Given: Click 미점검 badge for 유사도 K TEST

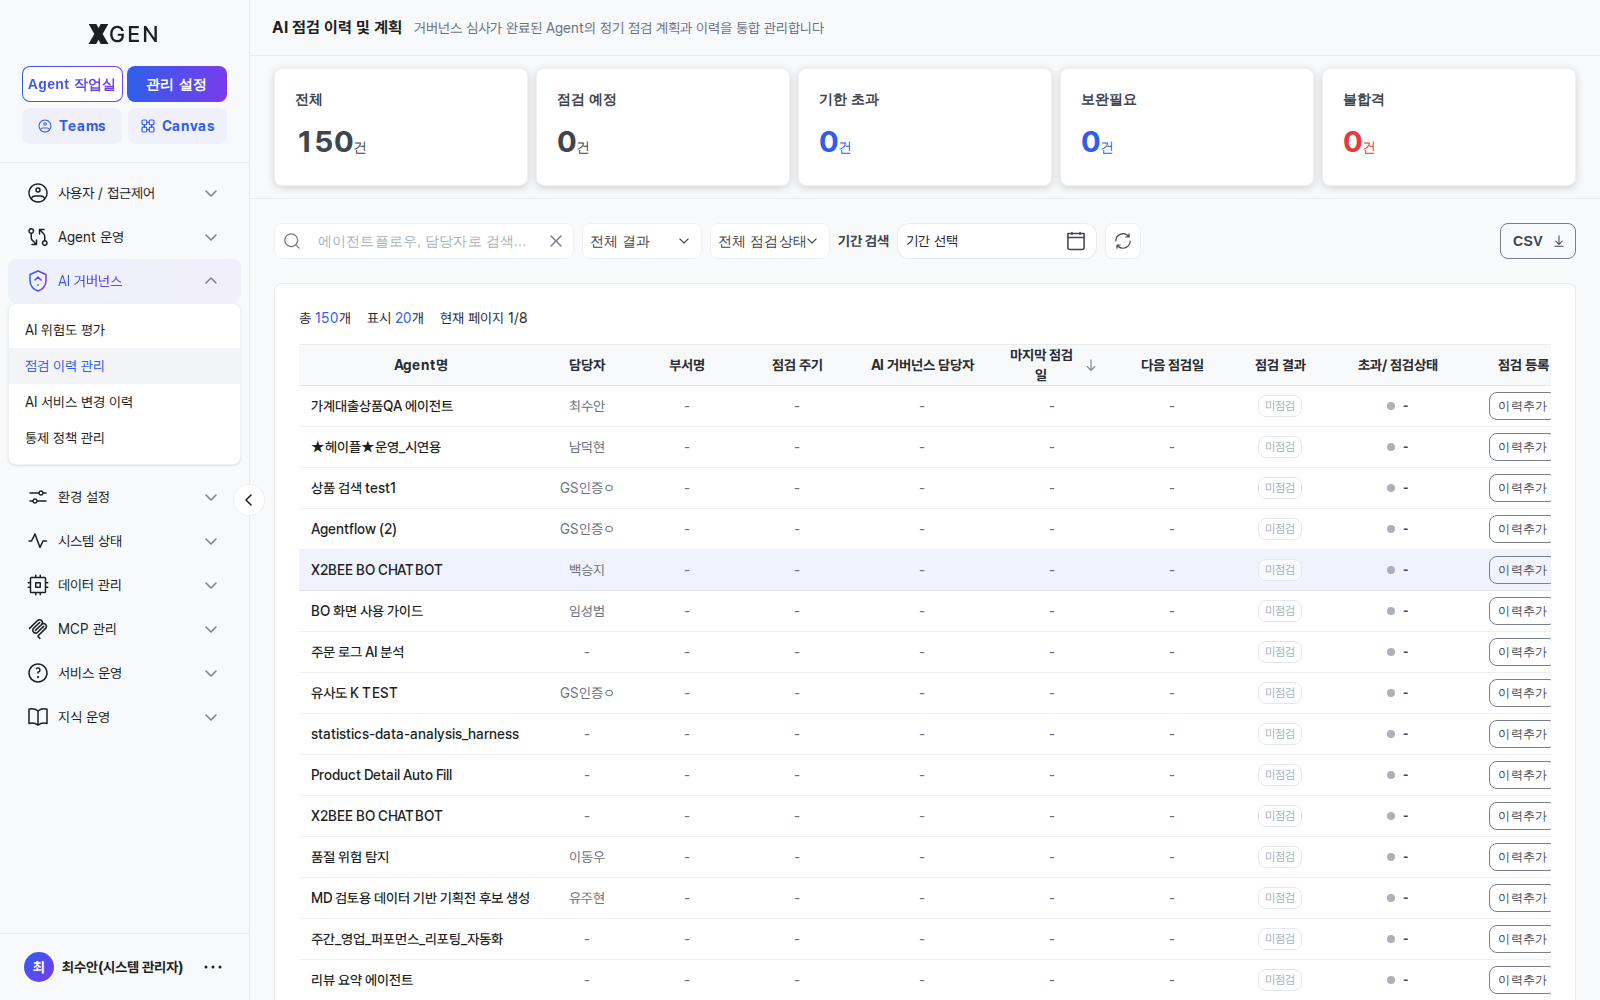Looking at the screenshot, I should point(1280,693).
